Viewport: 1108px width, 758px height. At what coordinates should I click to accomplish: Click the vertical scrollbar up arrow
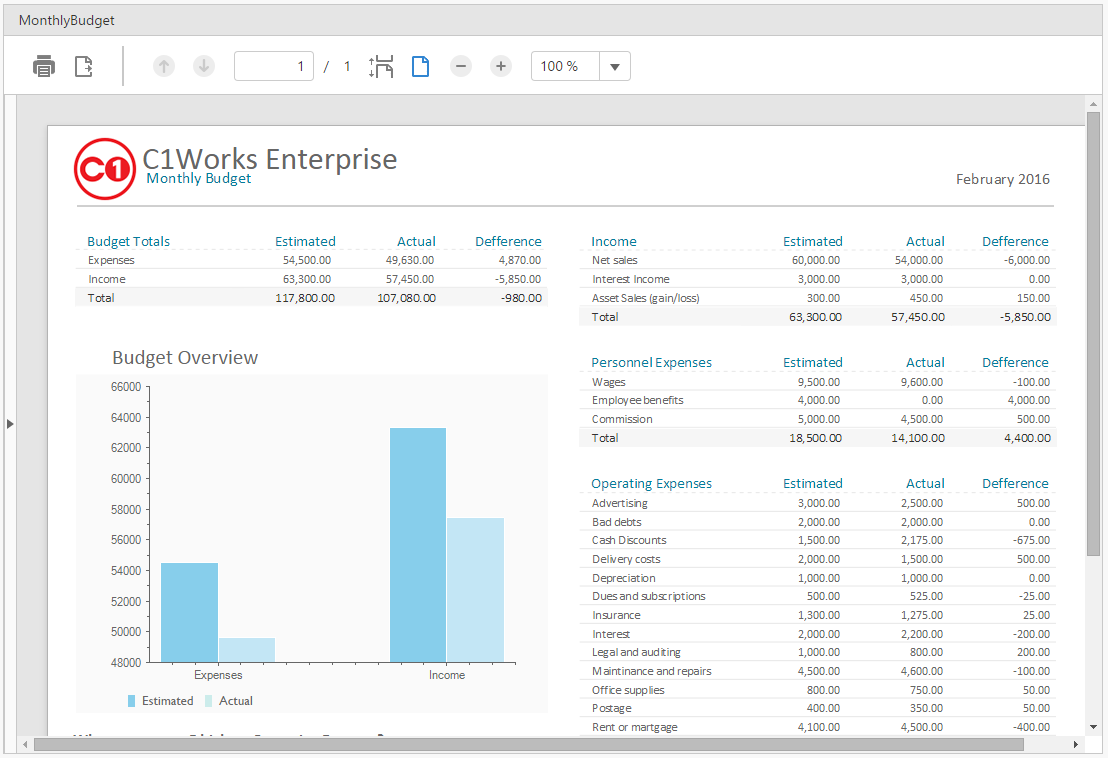1093,105
